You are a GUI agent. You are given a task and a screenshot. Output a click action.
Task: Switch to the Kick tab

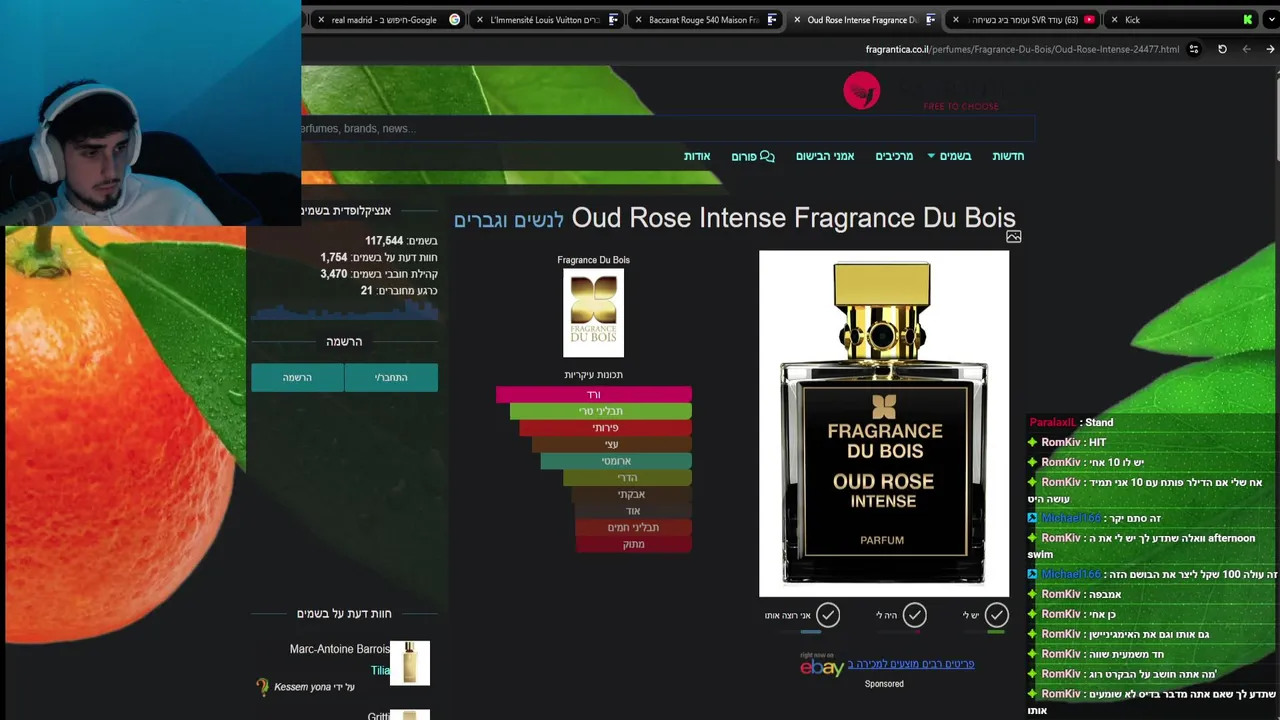[x=1180, y=19]
